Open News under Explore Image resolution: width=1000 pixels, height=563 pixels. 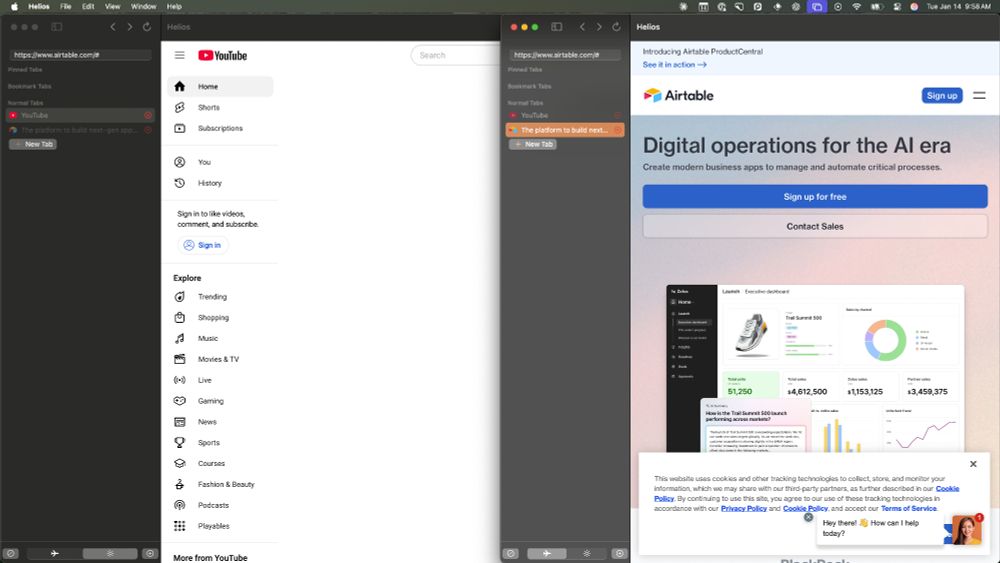(x=220, y=421)
